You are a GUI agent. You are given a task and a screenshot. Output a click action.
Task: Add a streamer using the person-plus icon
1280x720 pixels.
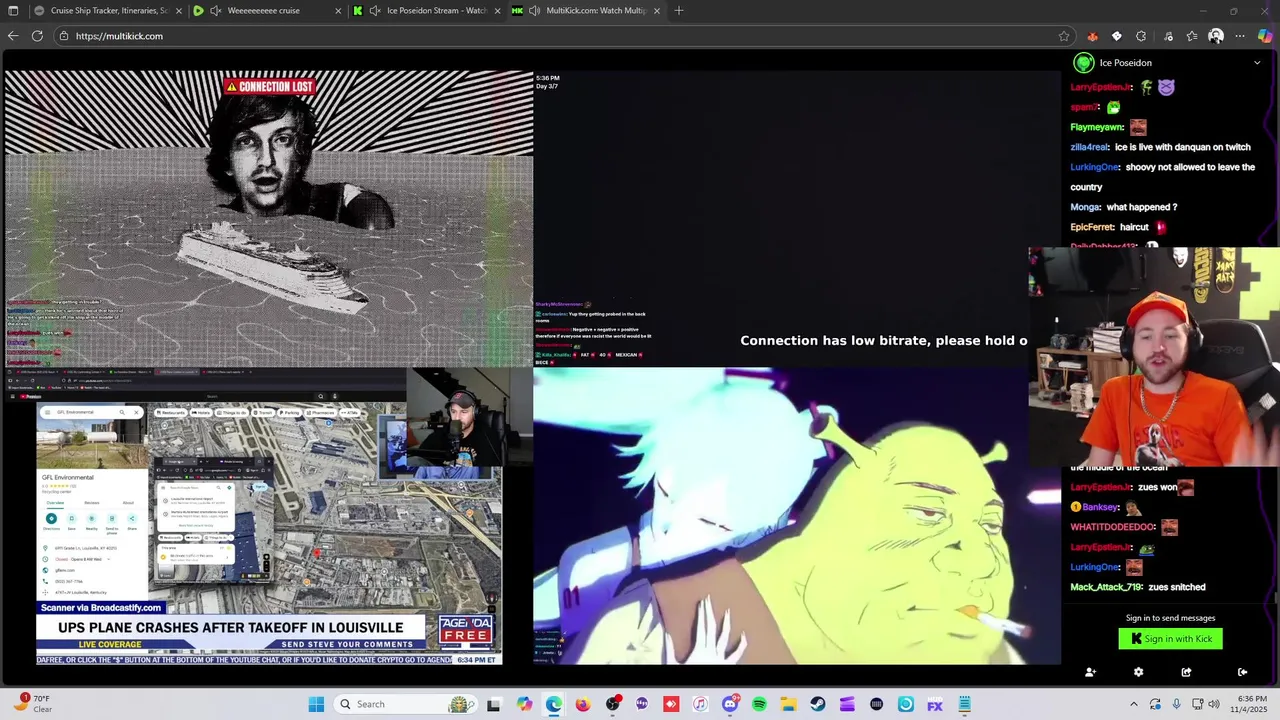(x=1090, y=672)
